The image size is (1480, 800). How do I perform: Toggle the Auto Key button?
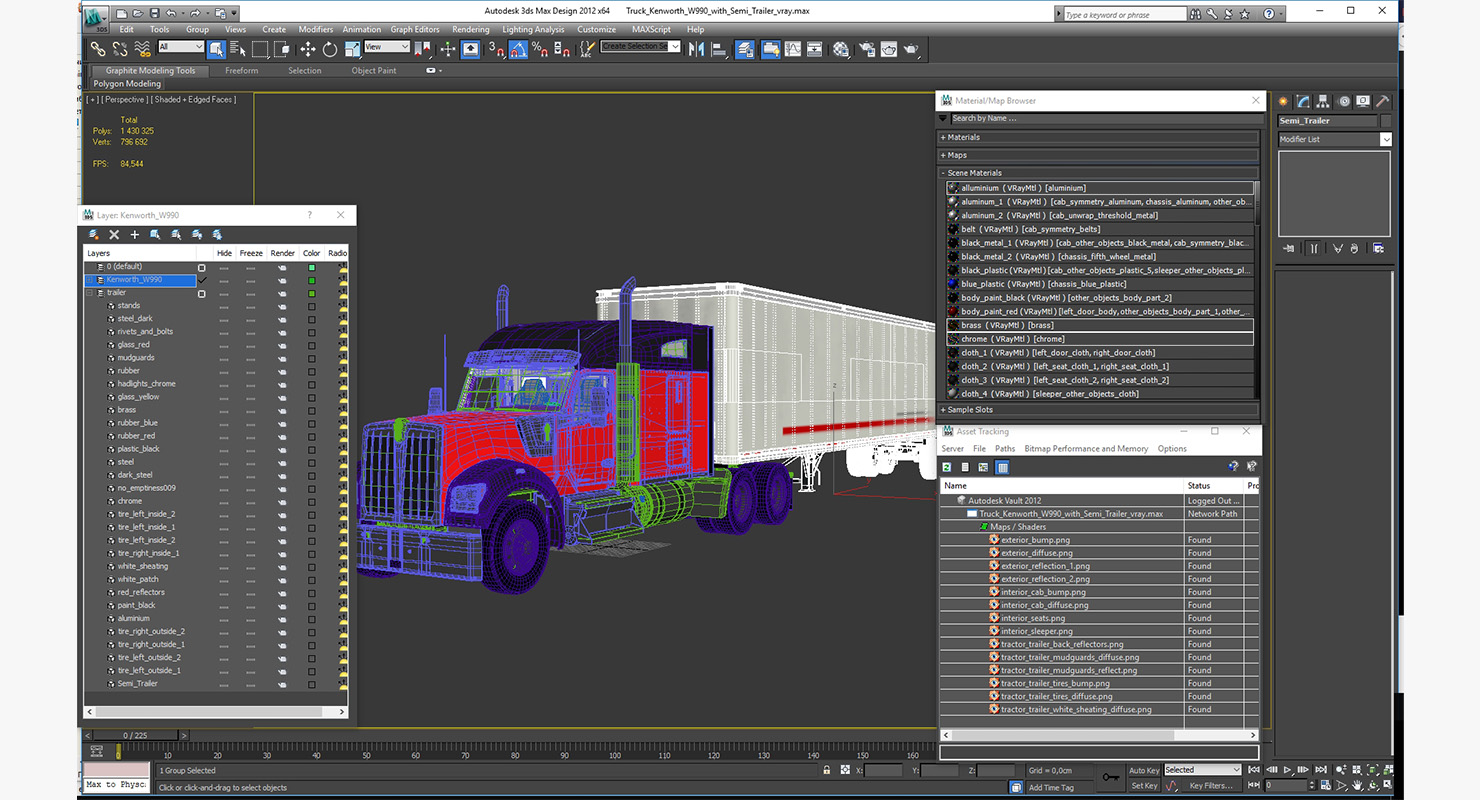point(1144,770)
